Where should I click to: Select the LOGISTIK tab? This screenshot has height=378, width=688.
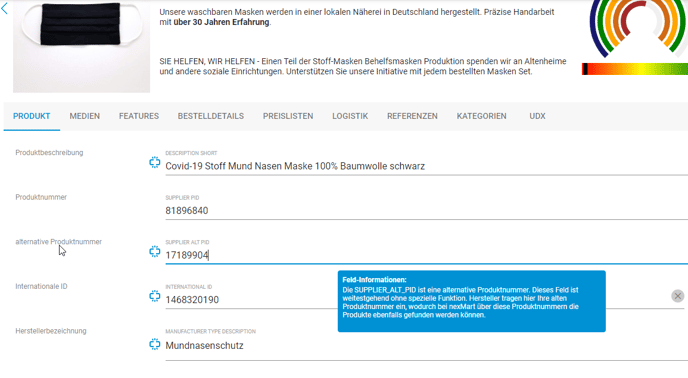tap(350, 116)
